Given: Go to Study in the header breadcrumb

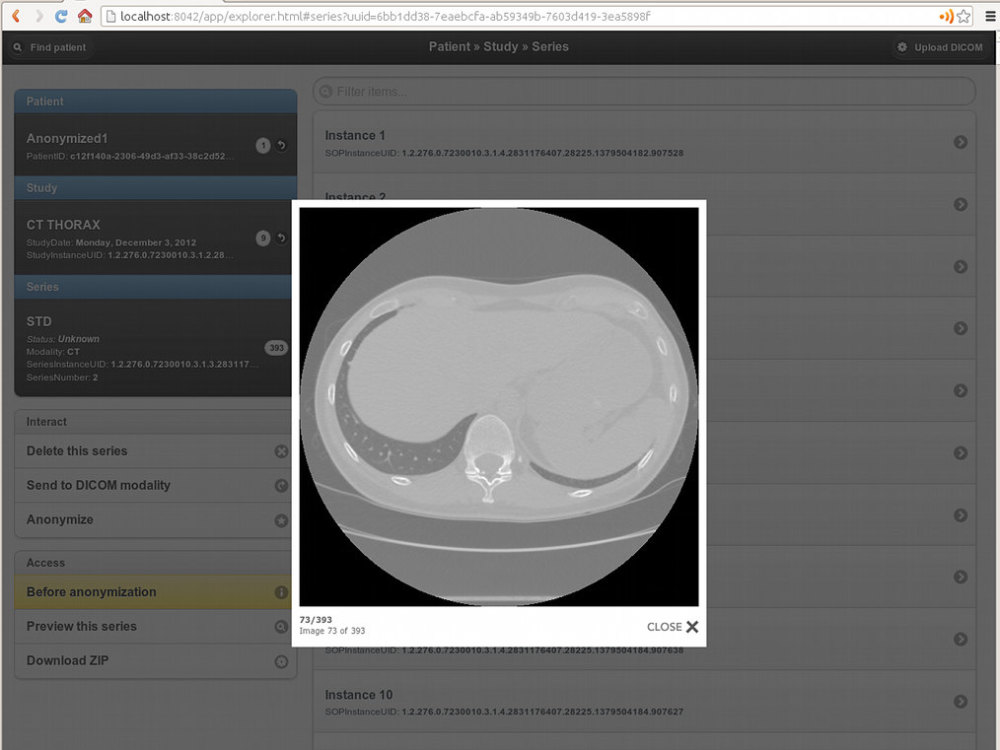Looking at the screenshot, I should coord(501,47).
